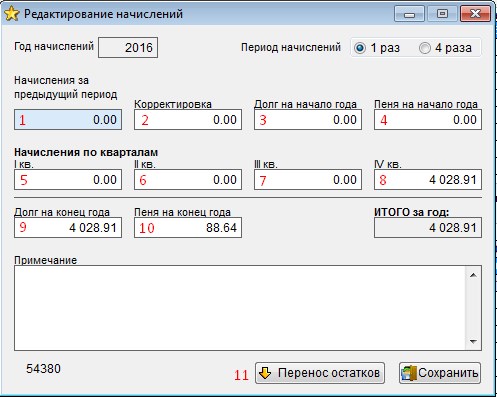497x397 pixels.
Task: Click the Долг на начало года field
Action: coord(308,119)
